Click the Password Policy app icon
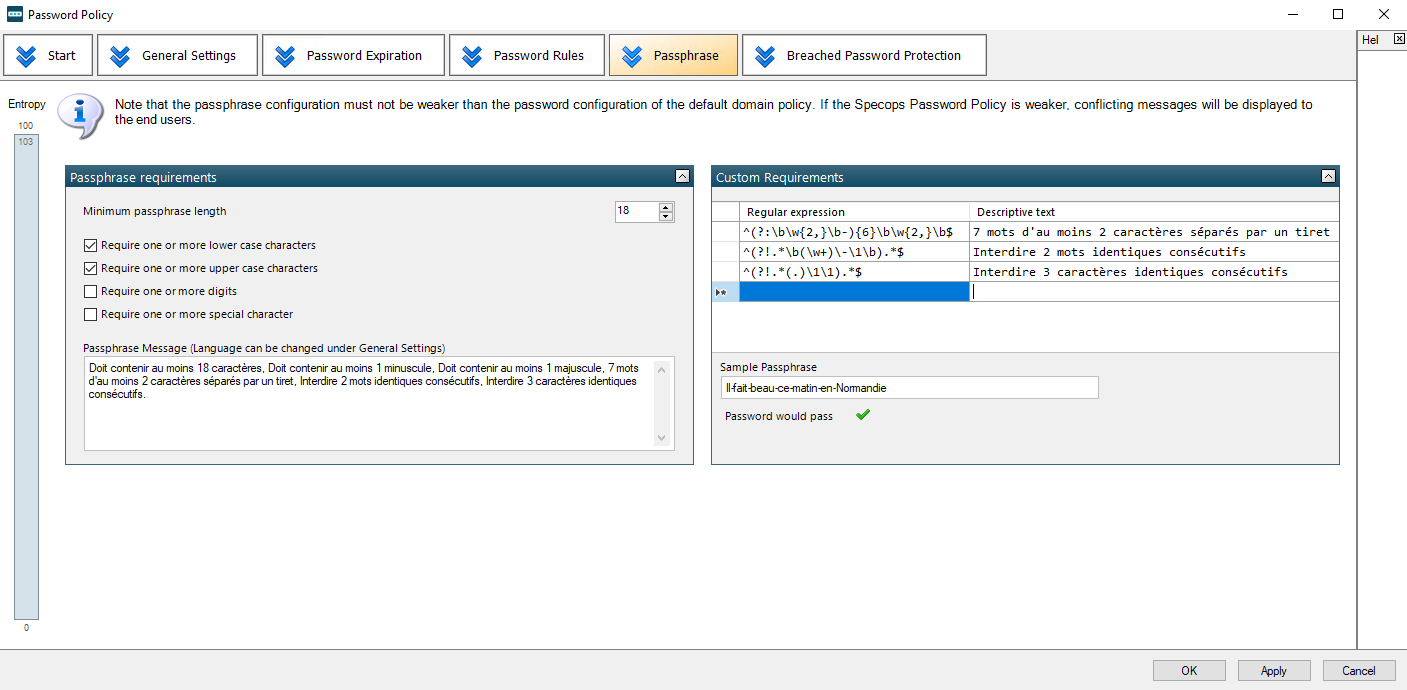Screen dimensions: 1407x690 coord(15,14)
